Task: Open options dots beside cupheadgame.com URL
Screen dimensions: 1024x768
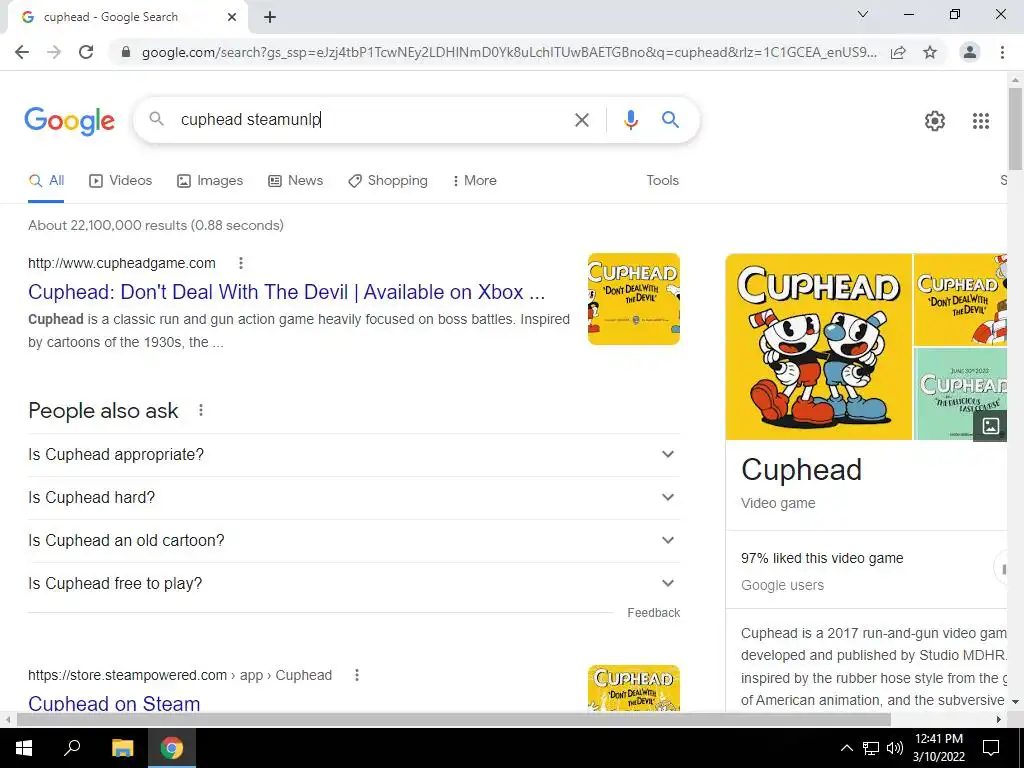Action: [241, 263]
